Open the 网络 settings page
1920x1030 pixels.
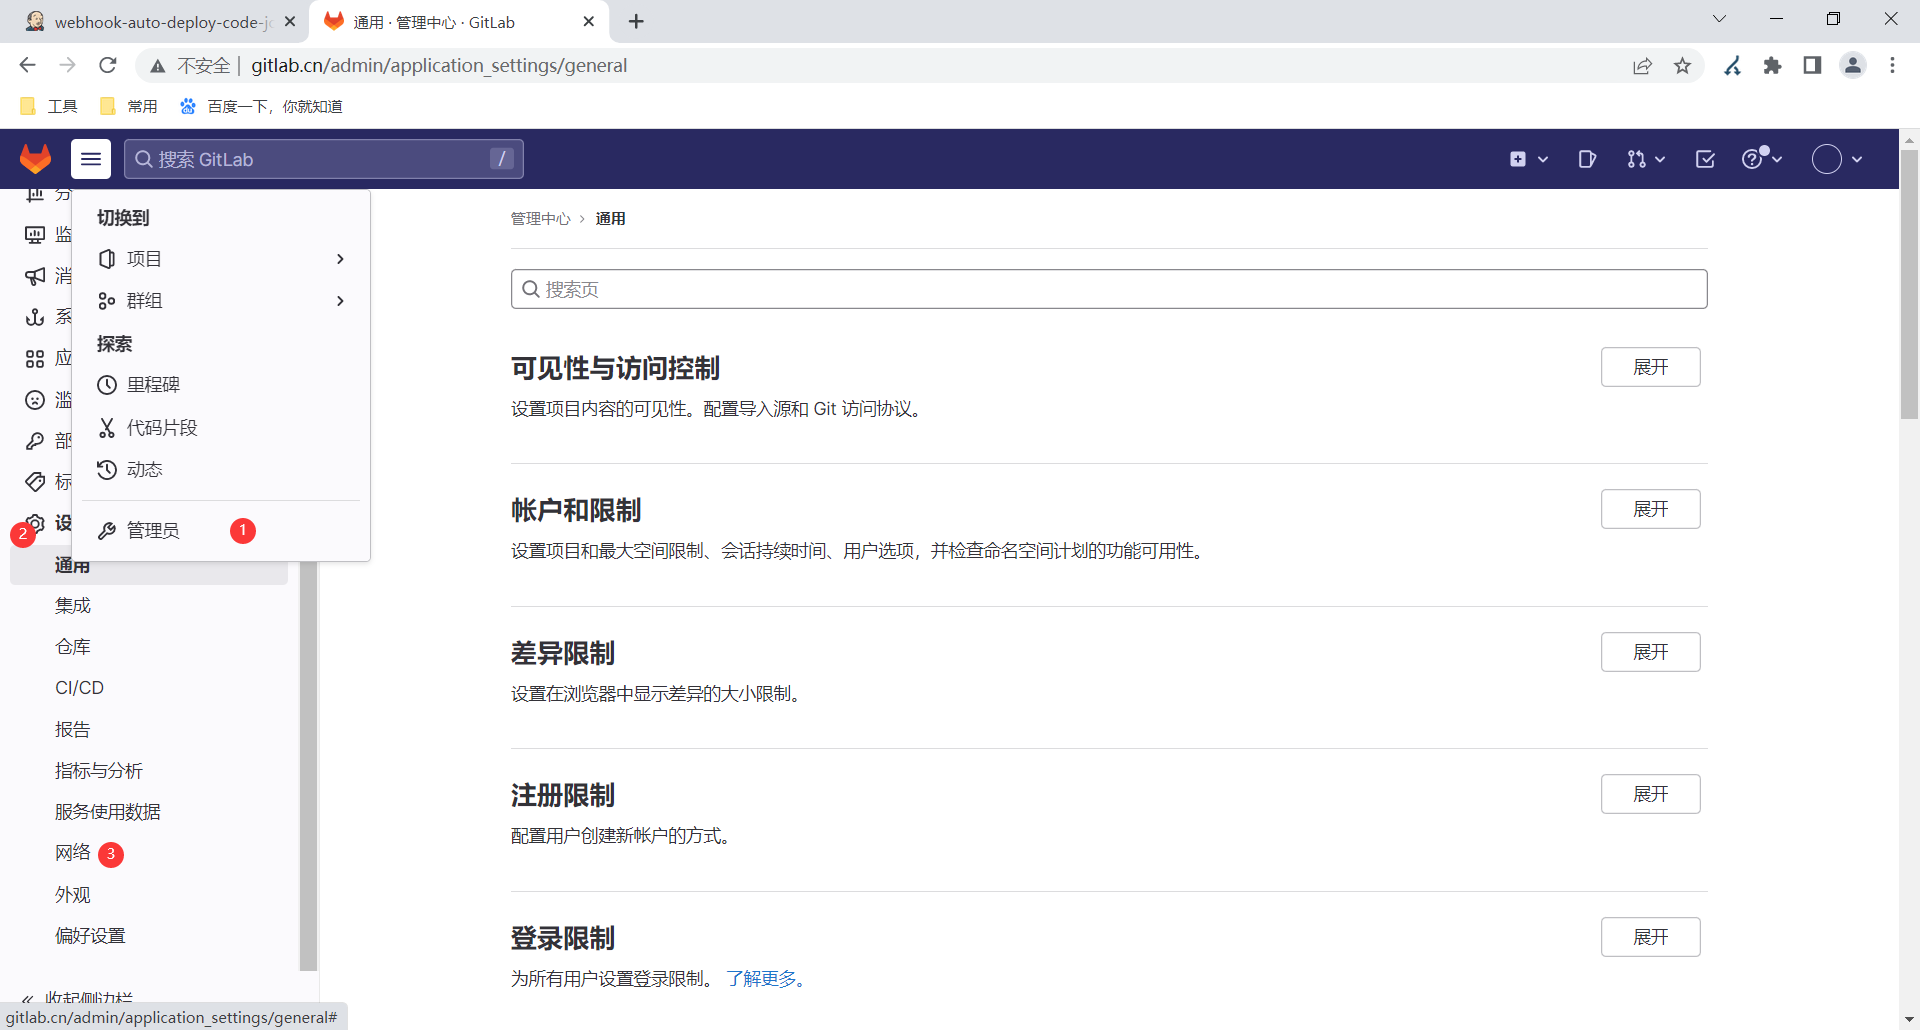[x=73, y=853]
